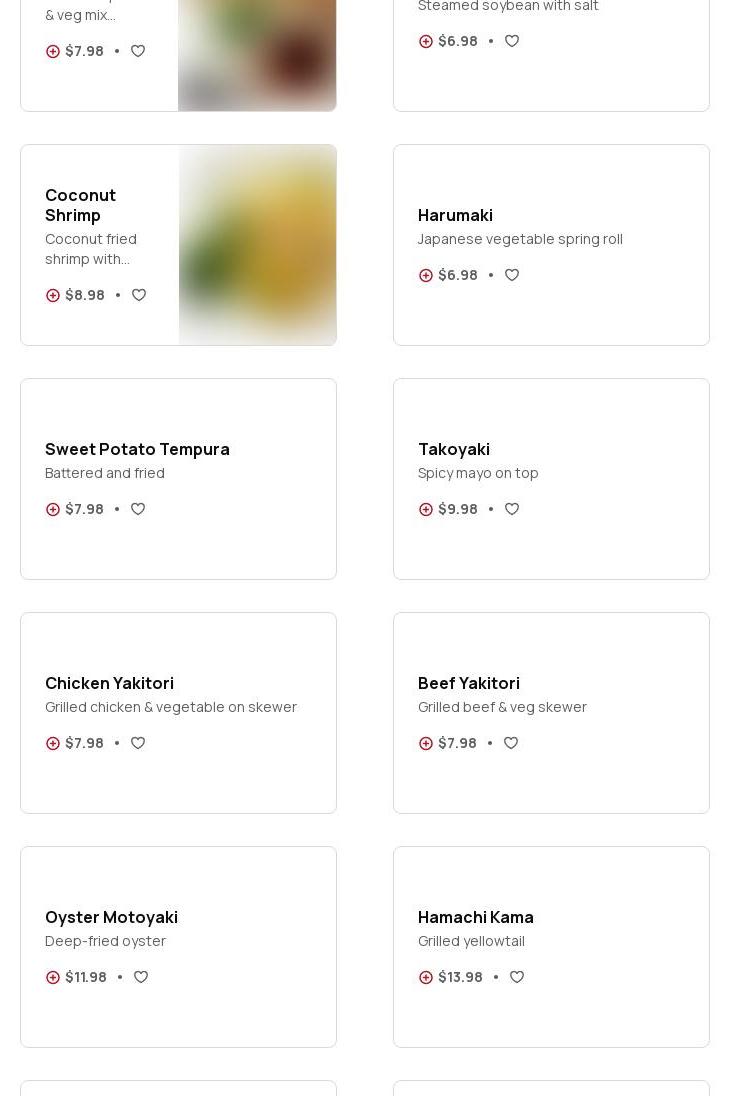Viewport: 750px width, 1096px height.
Task: Favorite the Oyster Motoyaki dish
Action: coord(141,977)
